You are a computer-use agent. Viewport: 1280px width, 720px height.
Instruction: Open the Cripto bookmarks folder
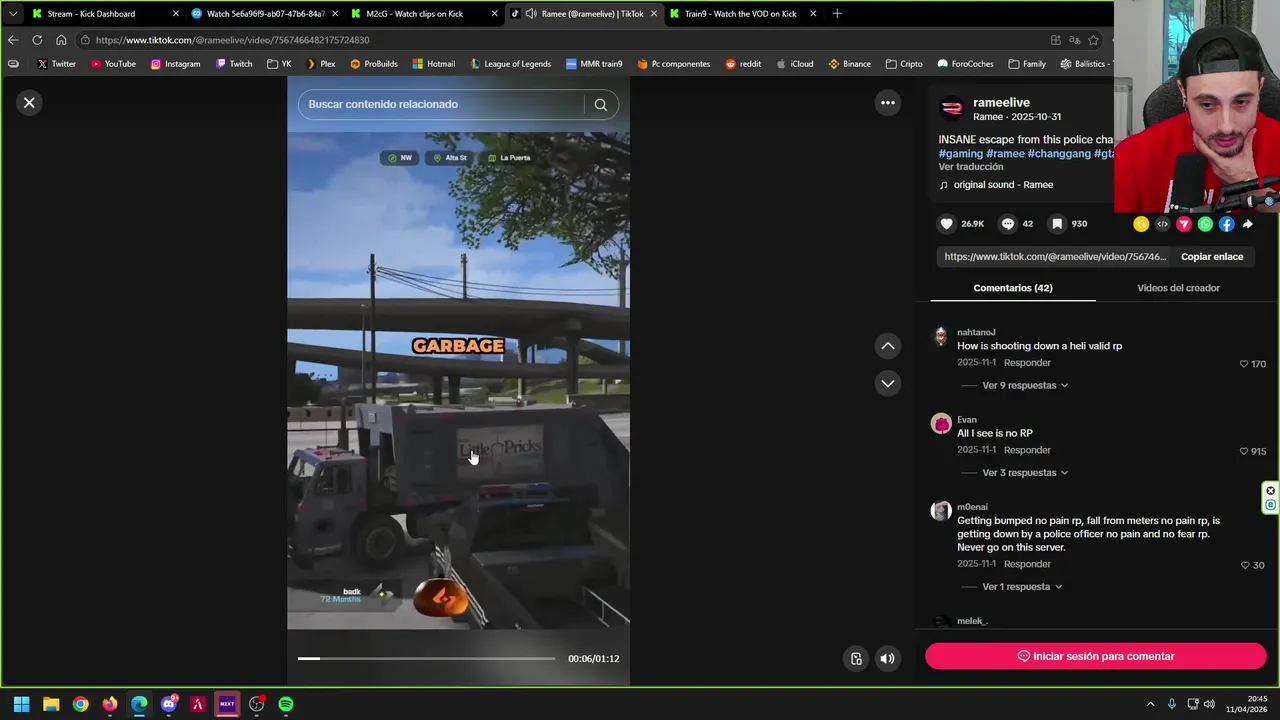pyautogui.click(x=903, y=64)
